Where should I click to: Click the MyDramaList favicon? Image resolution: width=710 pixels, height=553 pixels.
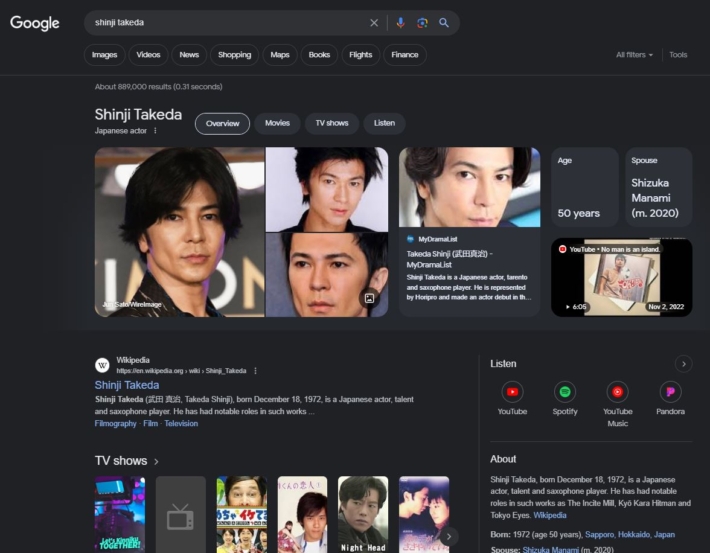(x=411, y=239)
